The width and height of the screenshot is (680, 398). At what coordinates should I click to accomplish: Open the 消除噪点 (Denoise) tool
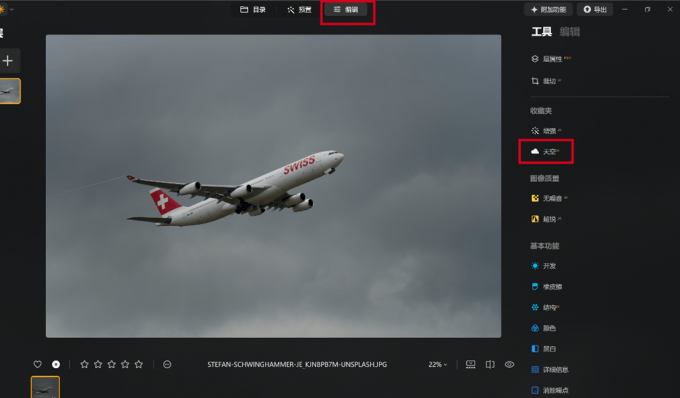[550, 390]
